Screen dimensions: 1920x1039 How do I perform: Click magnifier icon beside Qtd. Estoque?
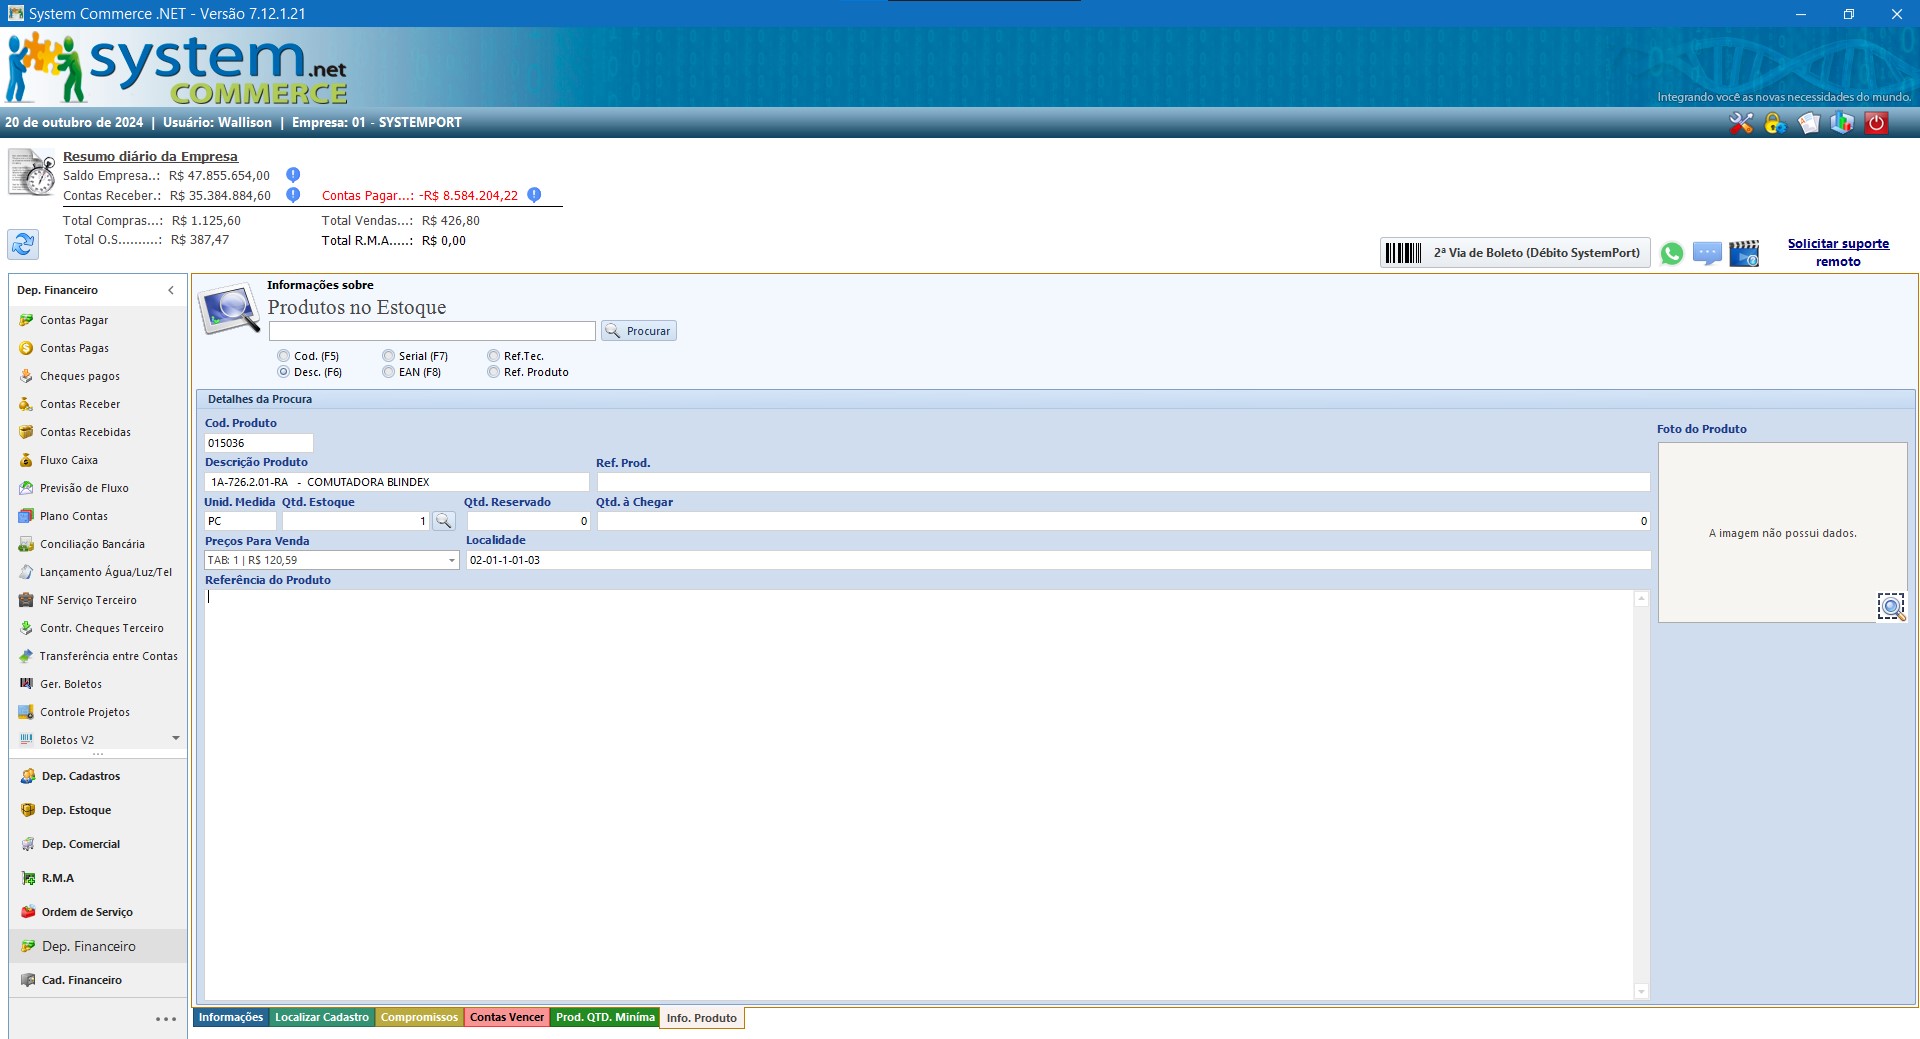[x=444, y=521]
